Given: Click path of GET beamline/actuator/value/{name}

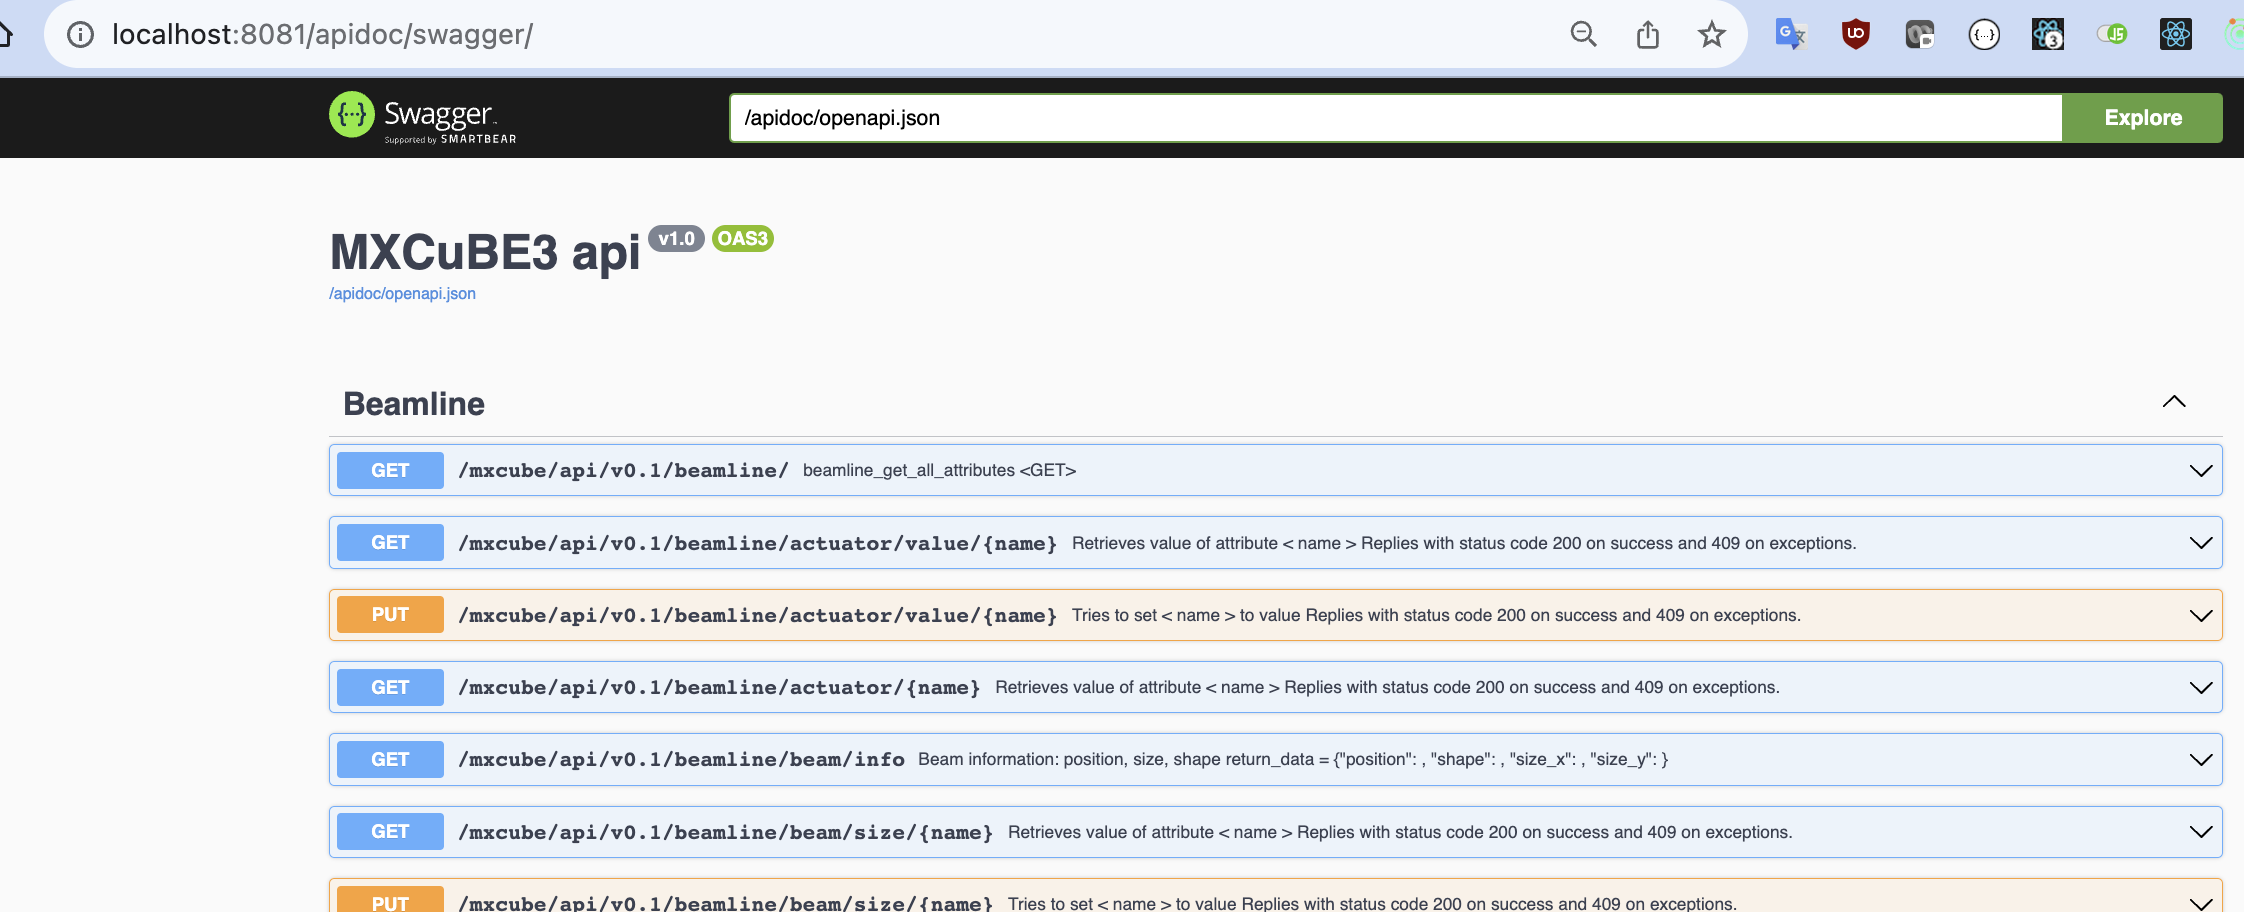Looking at the screenshot, I should click(x=757, y=543).
